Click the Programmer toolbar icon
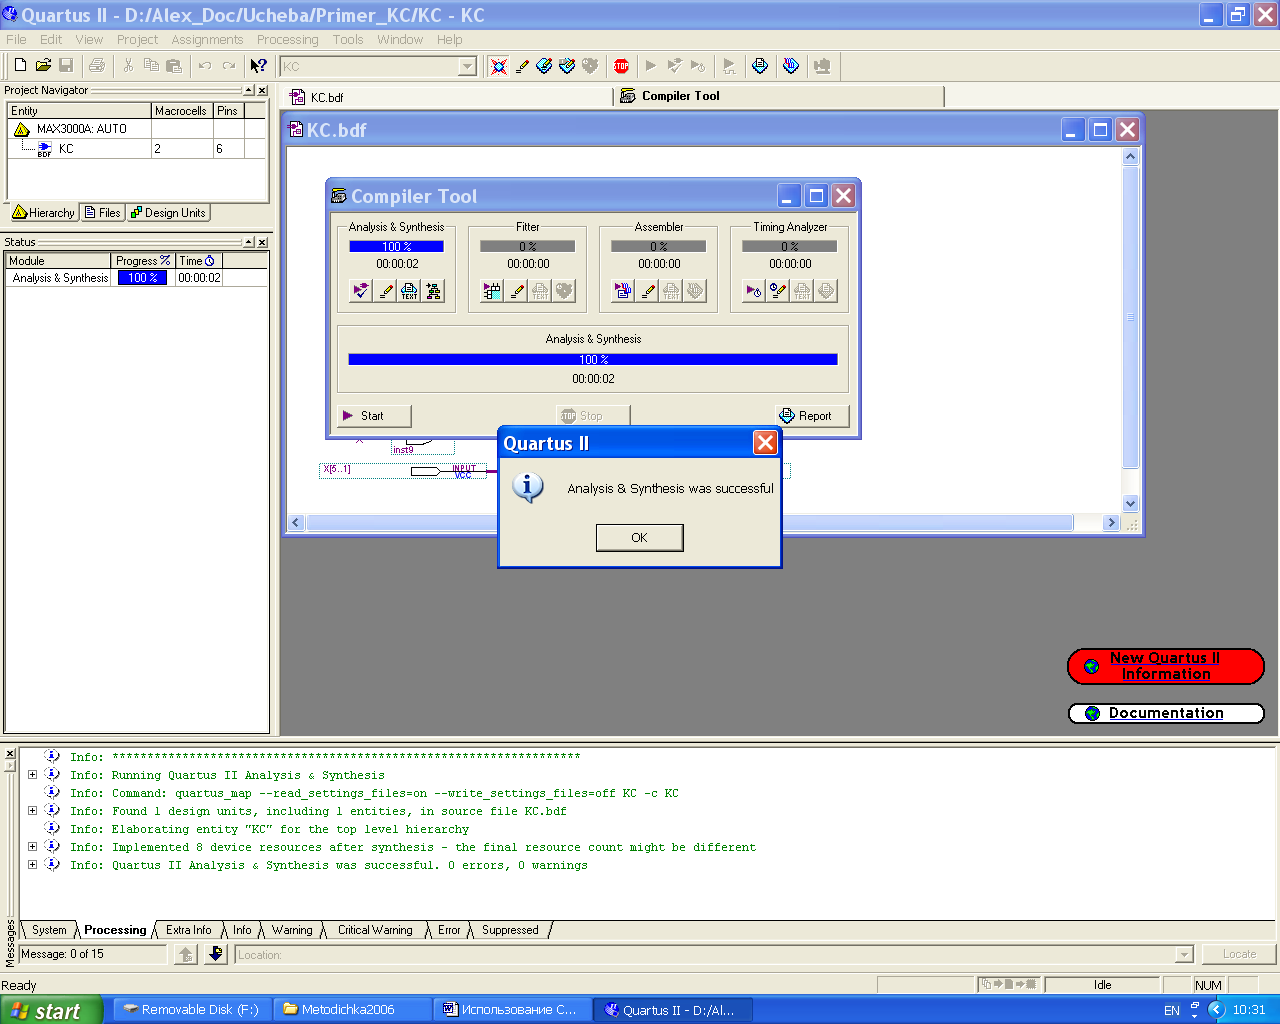This screenshot has height=1024, width=1280. (791, 66)
